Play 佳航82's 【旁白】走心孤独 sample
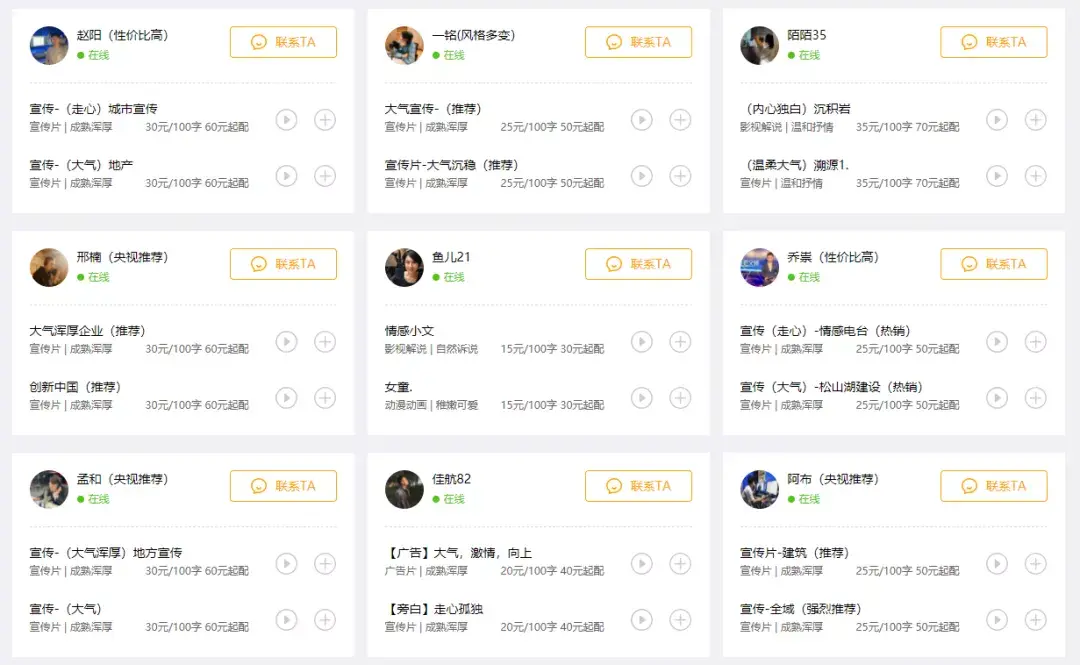 point(641,619)
